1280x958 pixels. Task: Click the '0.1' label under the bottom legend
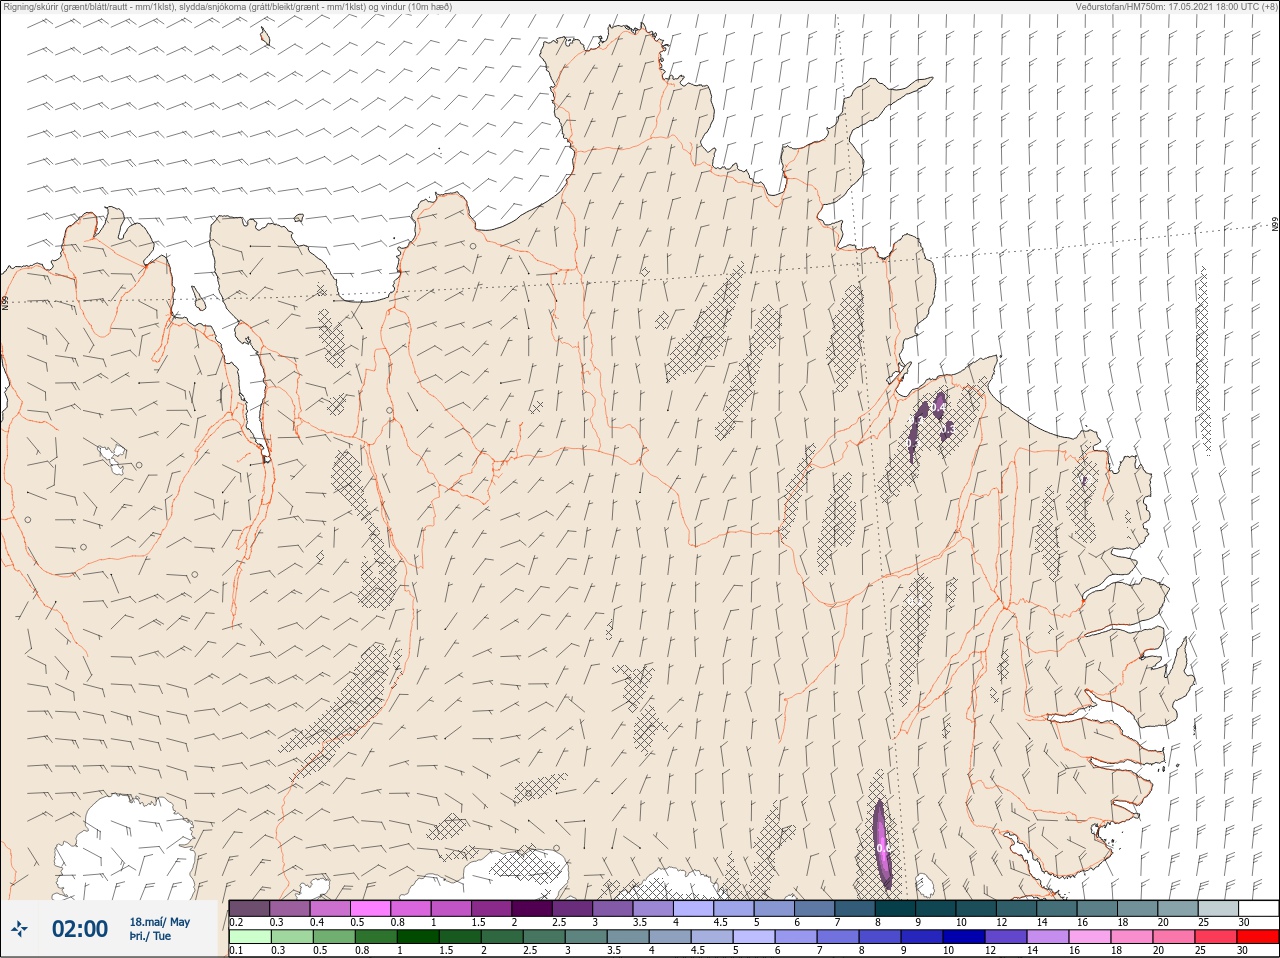click(x=236, y=950)
